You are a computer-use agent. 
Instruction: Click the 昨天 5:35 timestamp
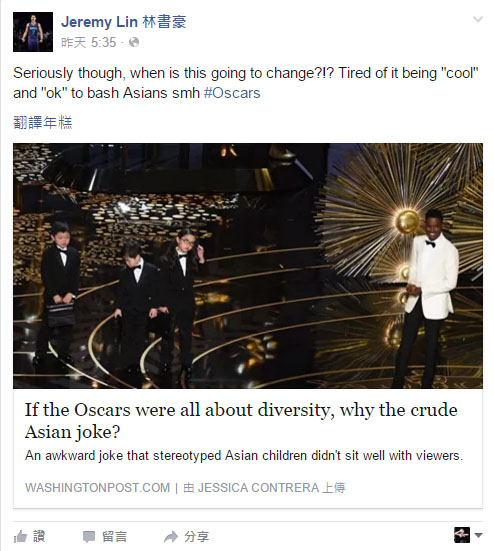coord(89,43)
